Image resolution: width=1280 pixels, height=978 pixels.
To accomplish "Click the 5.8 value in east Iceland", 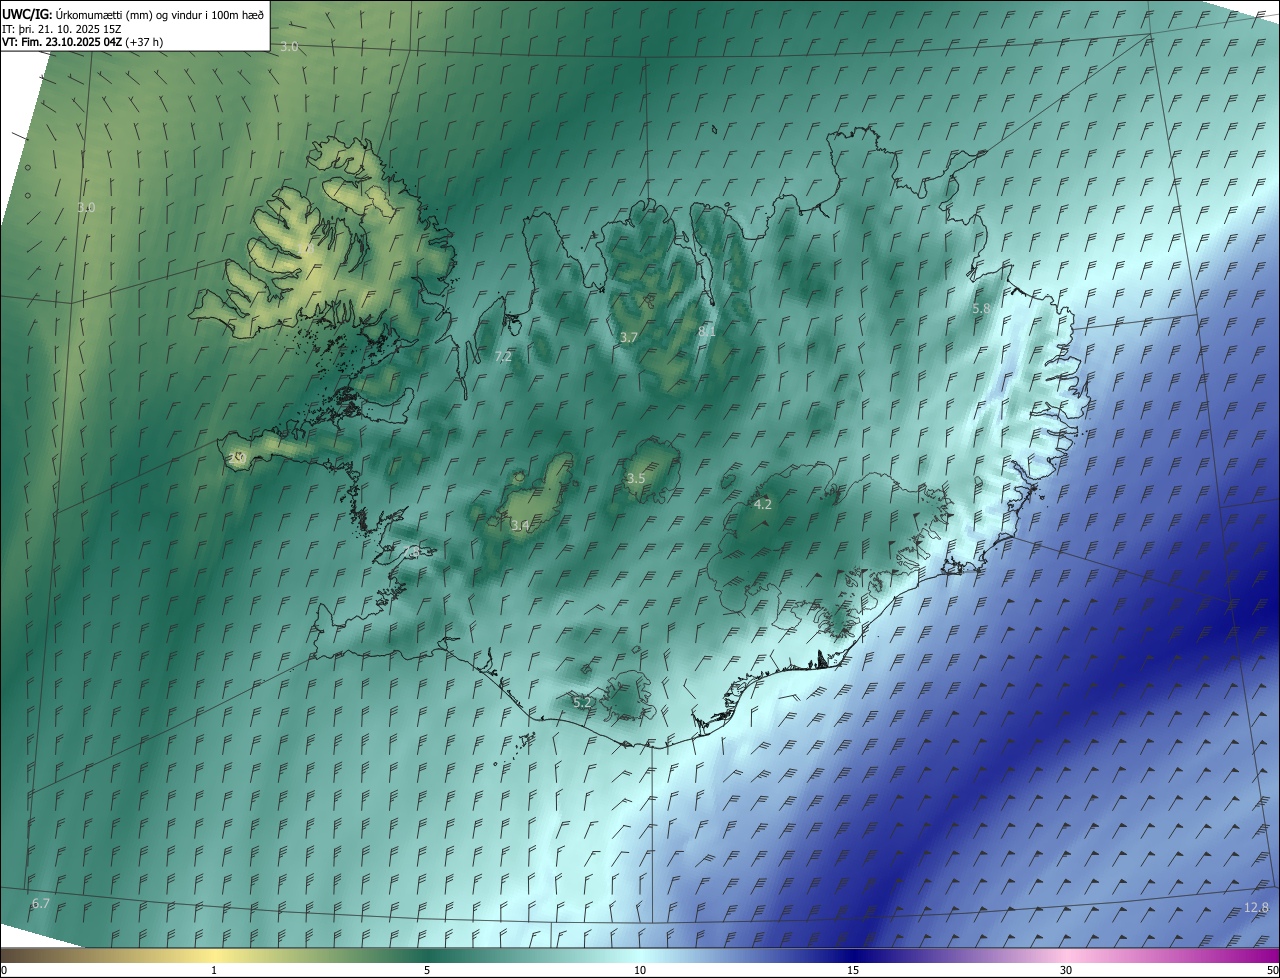I will click(x=981, y=309).
